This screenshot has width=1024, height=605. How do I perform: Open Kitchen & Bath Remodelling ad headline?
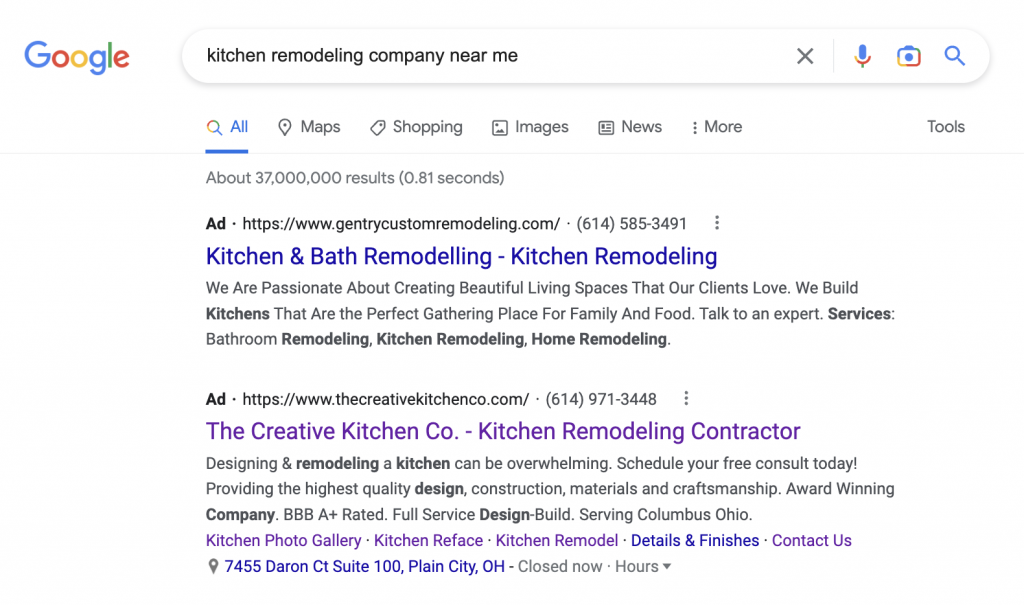[x=461, y=256]
